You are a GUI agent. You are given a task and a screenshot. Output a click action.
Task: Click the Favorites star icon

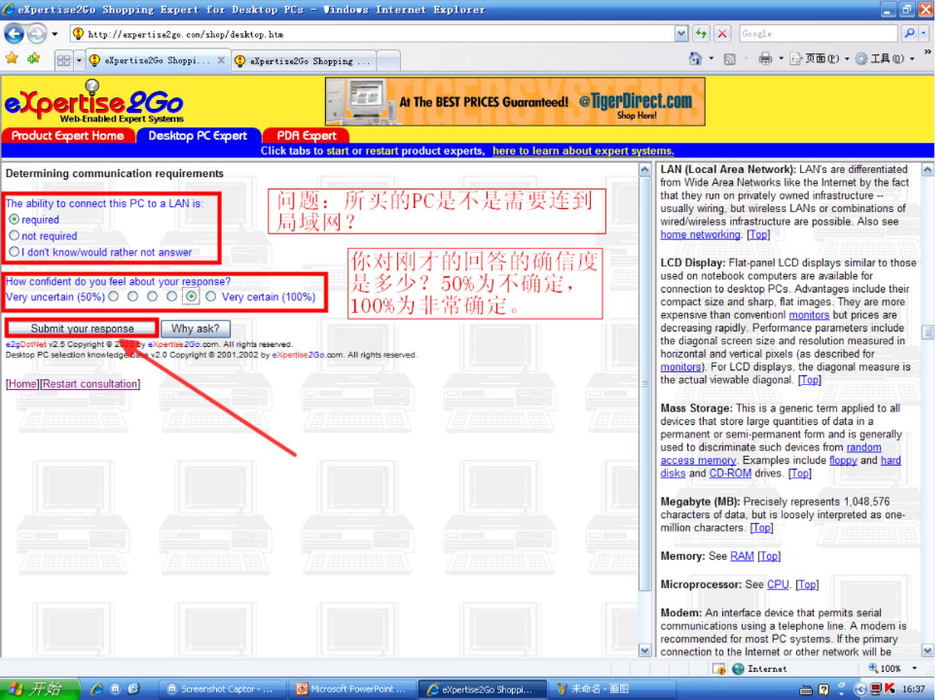pos(12,60)
